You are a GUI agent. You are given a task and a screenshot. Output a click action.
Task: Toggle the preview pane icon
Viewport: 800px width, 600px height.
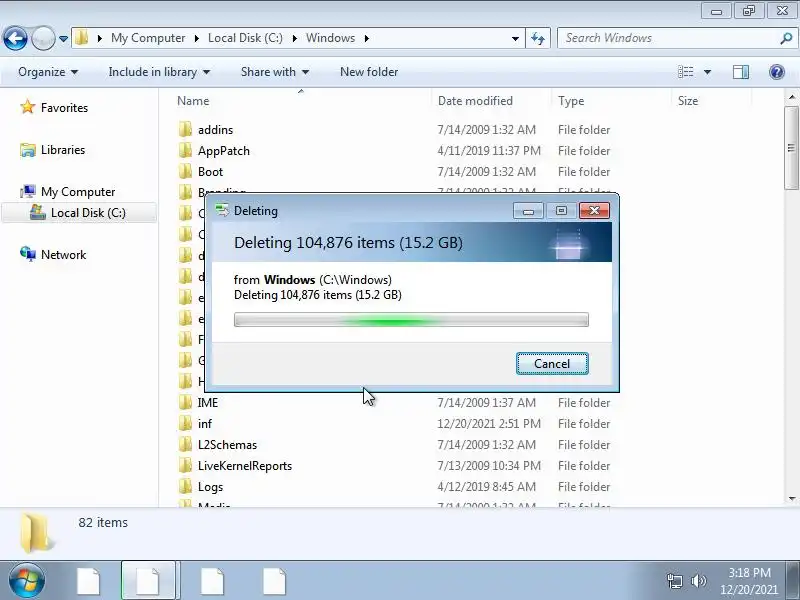[x=741, y=72]
